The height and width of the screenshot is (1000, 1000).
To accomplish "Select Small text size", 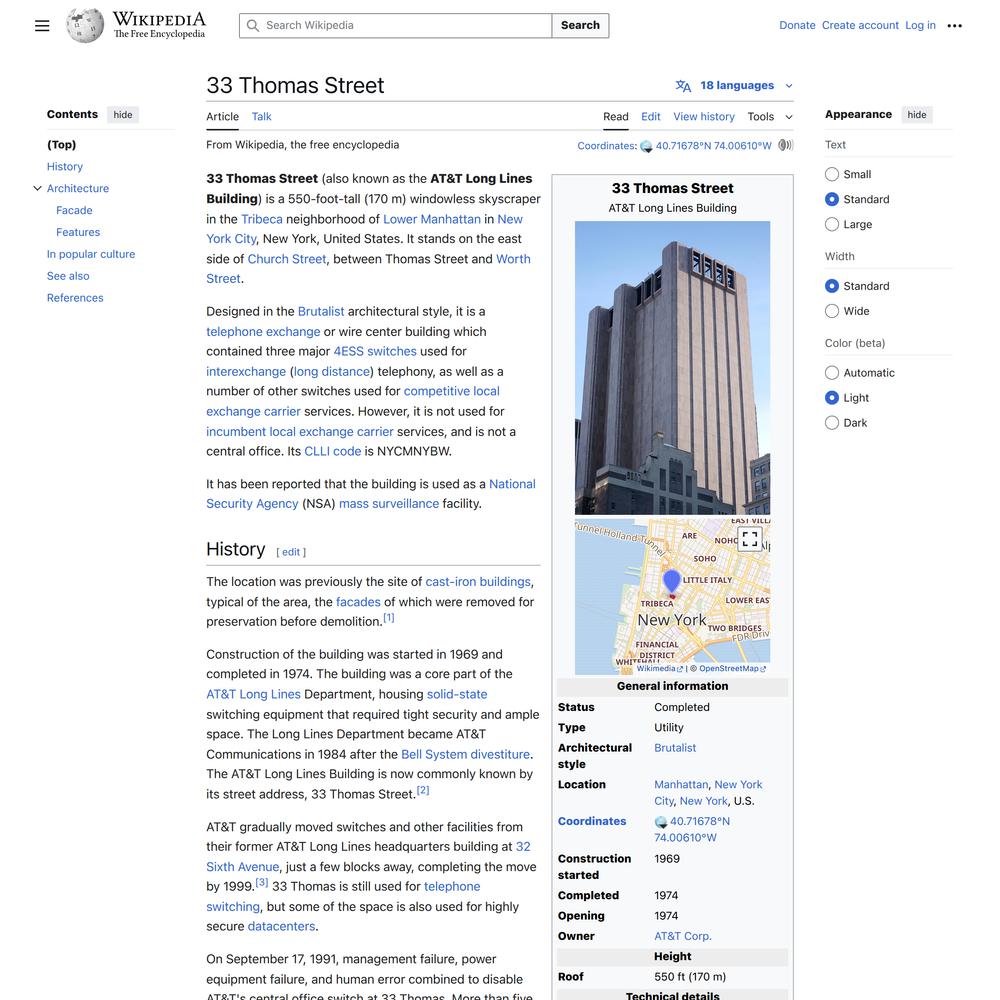I will (x=832, y=174).
